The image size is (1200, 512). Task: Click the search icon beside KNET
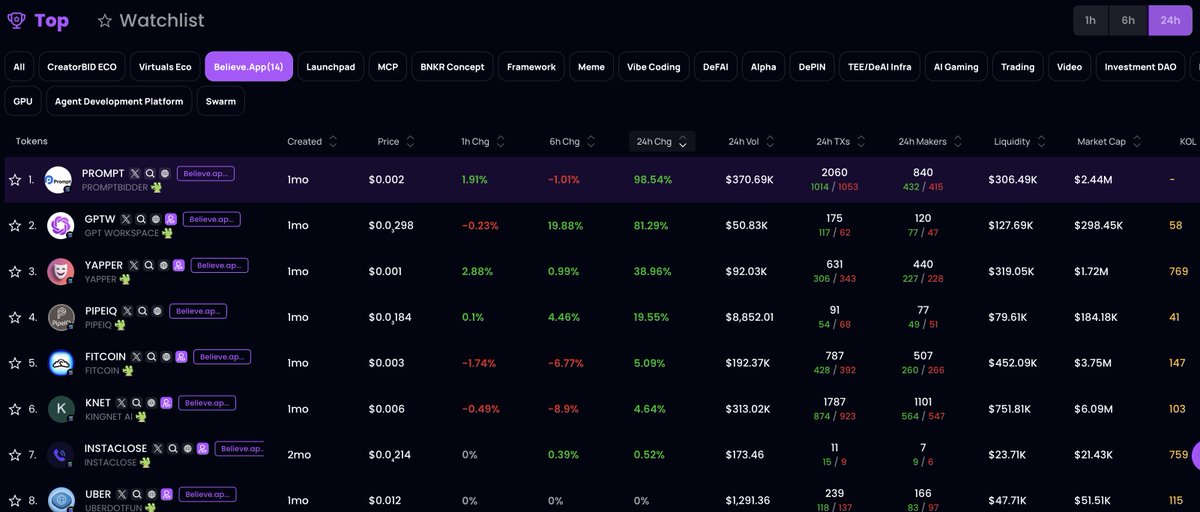coord(136,403)
